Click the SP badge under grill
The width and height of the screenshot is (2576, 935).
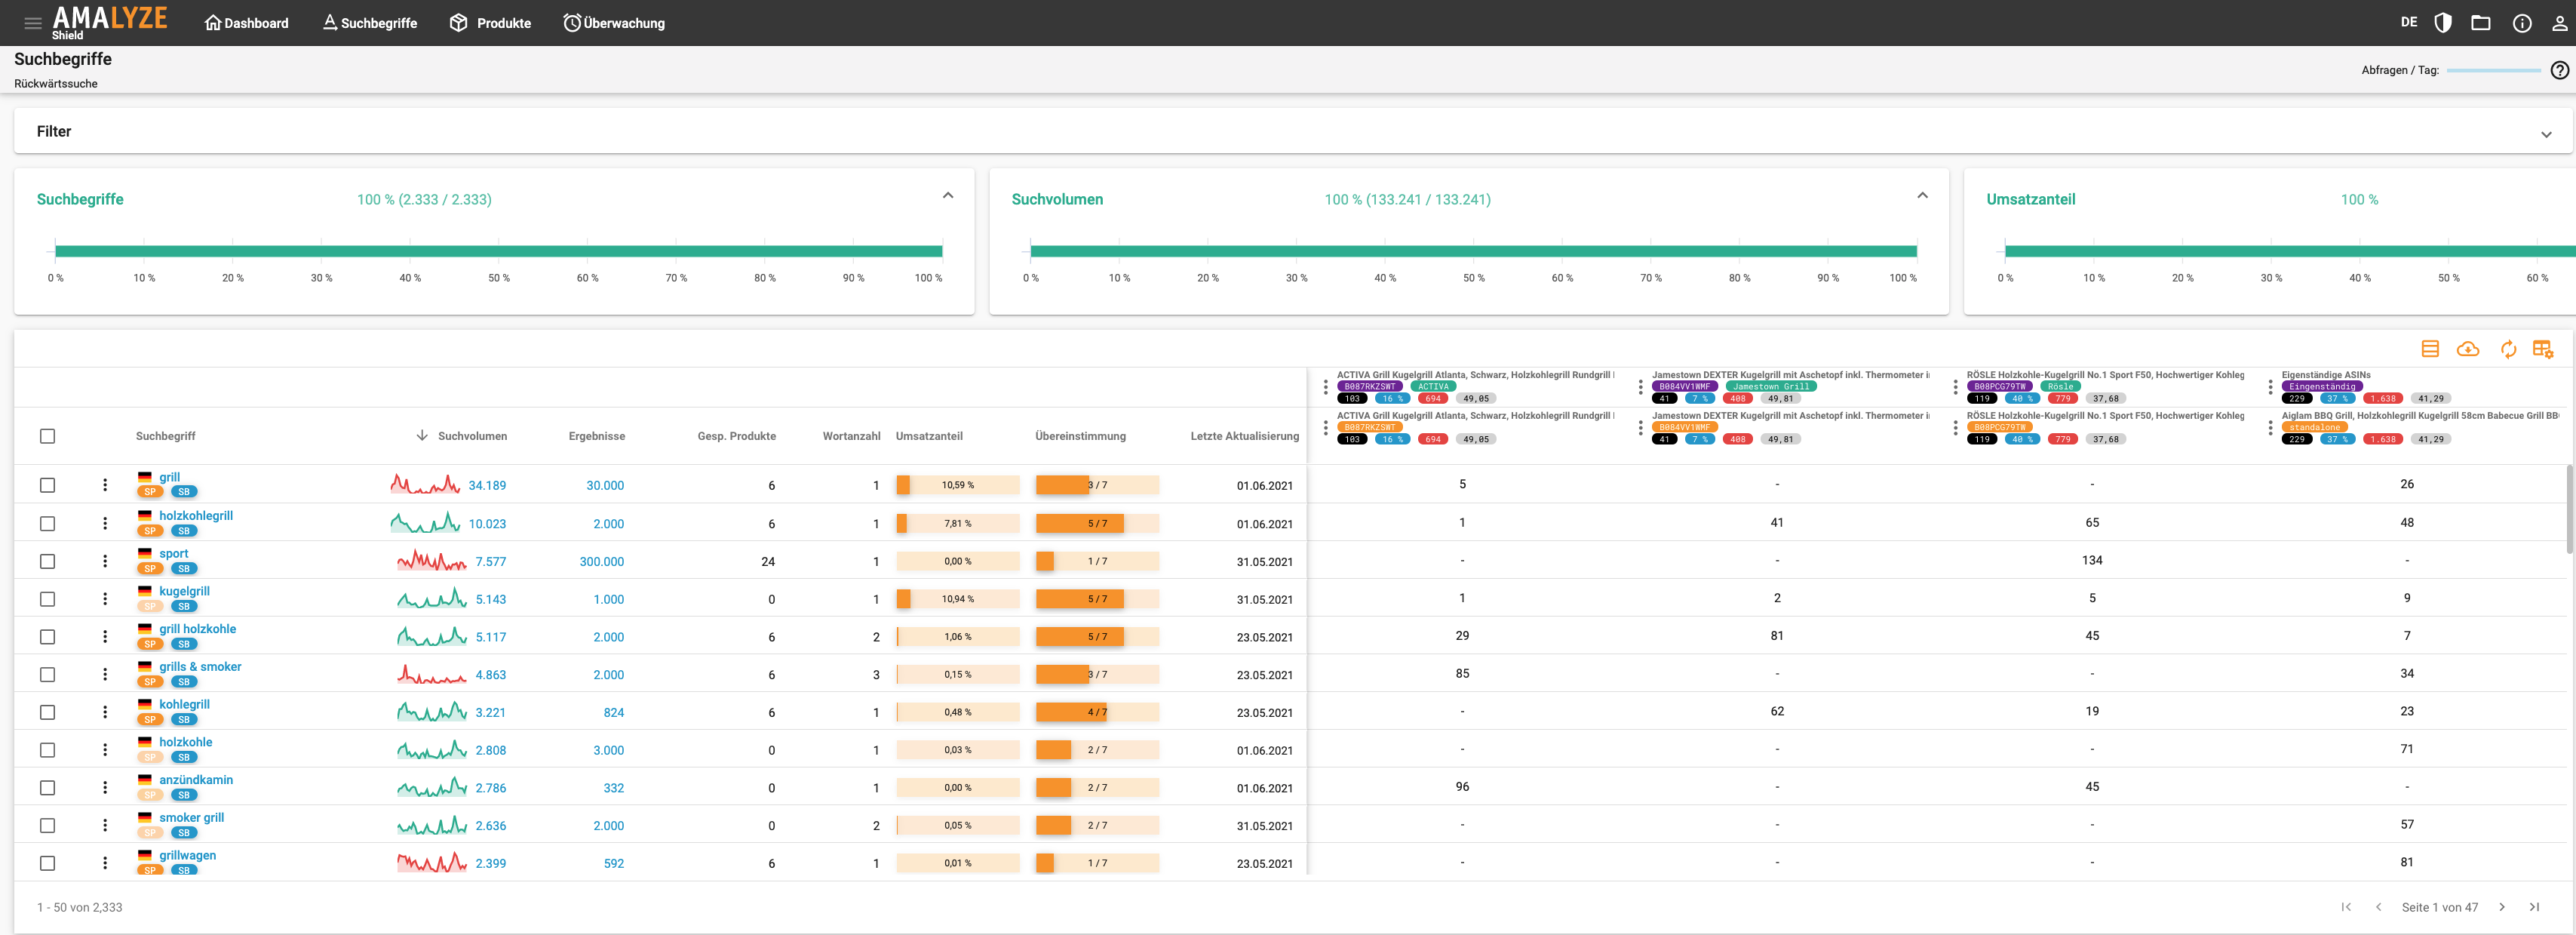(150, 492)
